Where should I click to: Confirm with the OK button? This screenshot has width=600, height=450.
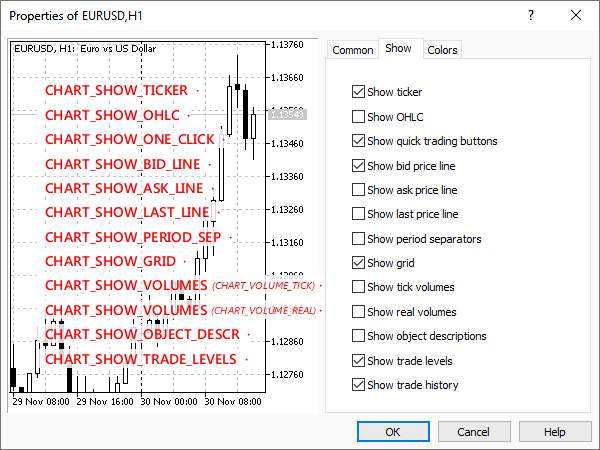pos(393,432)
